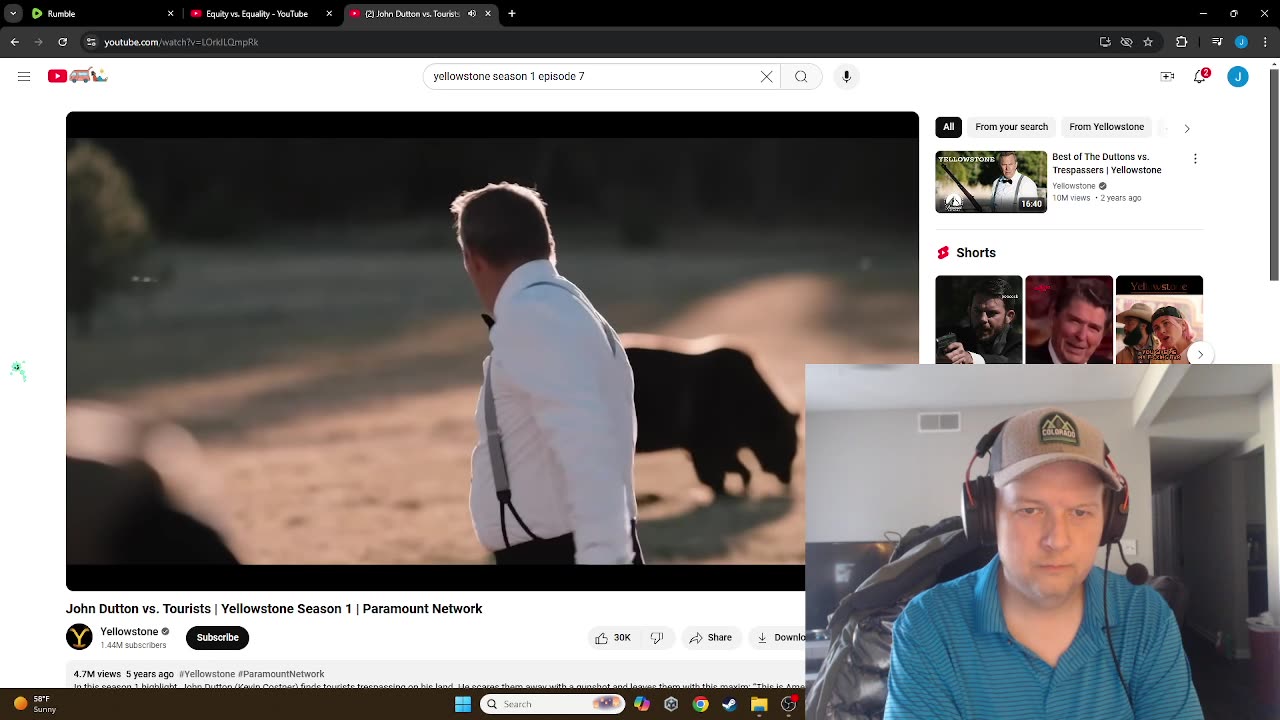Viewport: 1280px width, 720px height.
Task: Open the media control icon in toolbar
Action: pos(1217,42)
